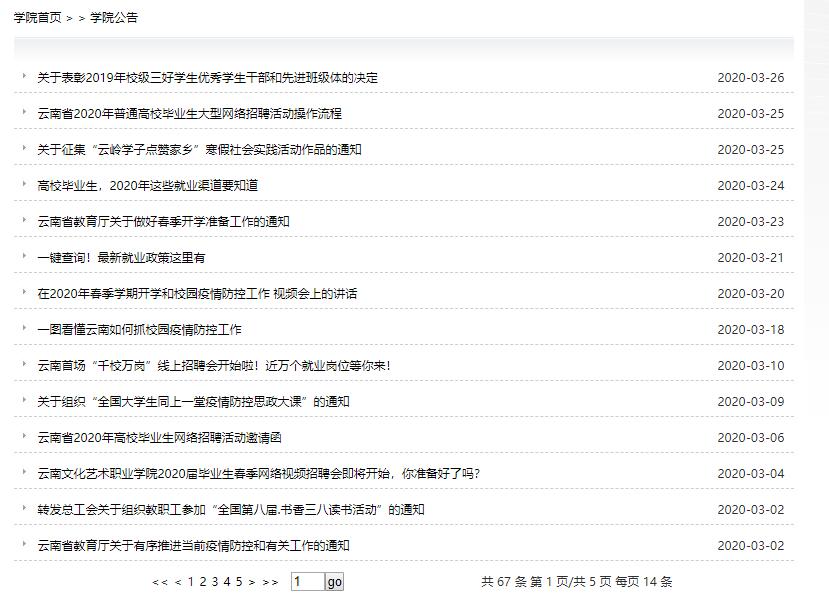Click the page number input field
This screenshot has height=598, width=829.
307,582
